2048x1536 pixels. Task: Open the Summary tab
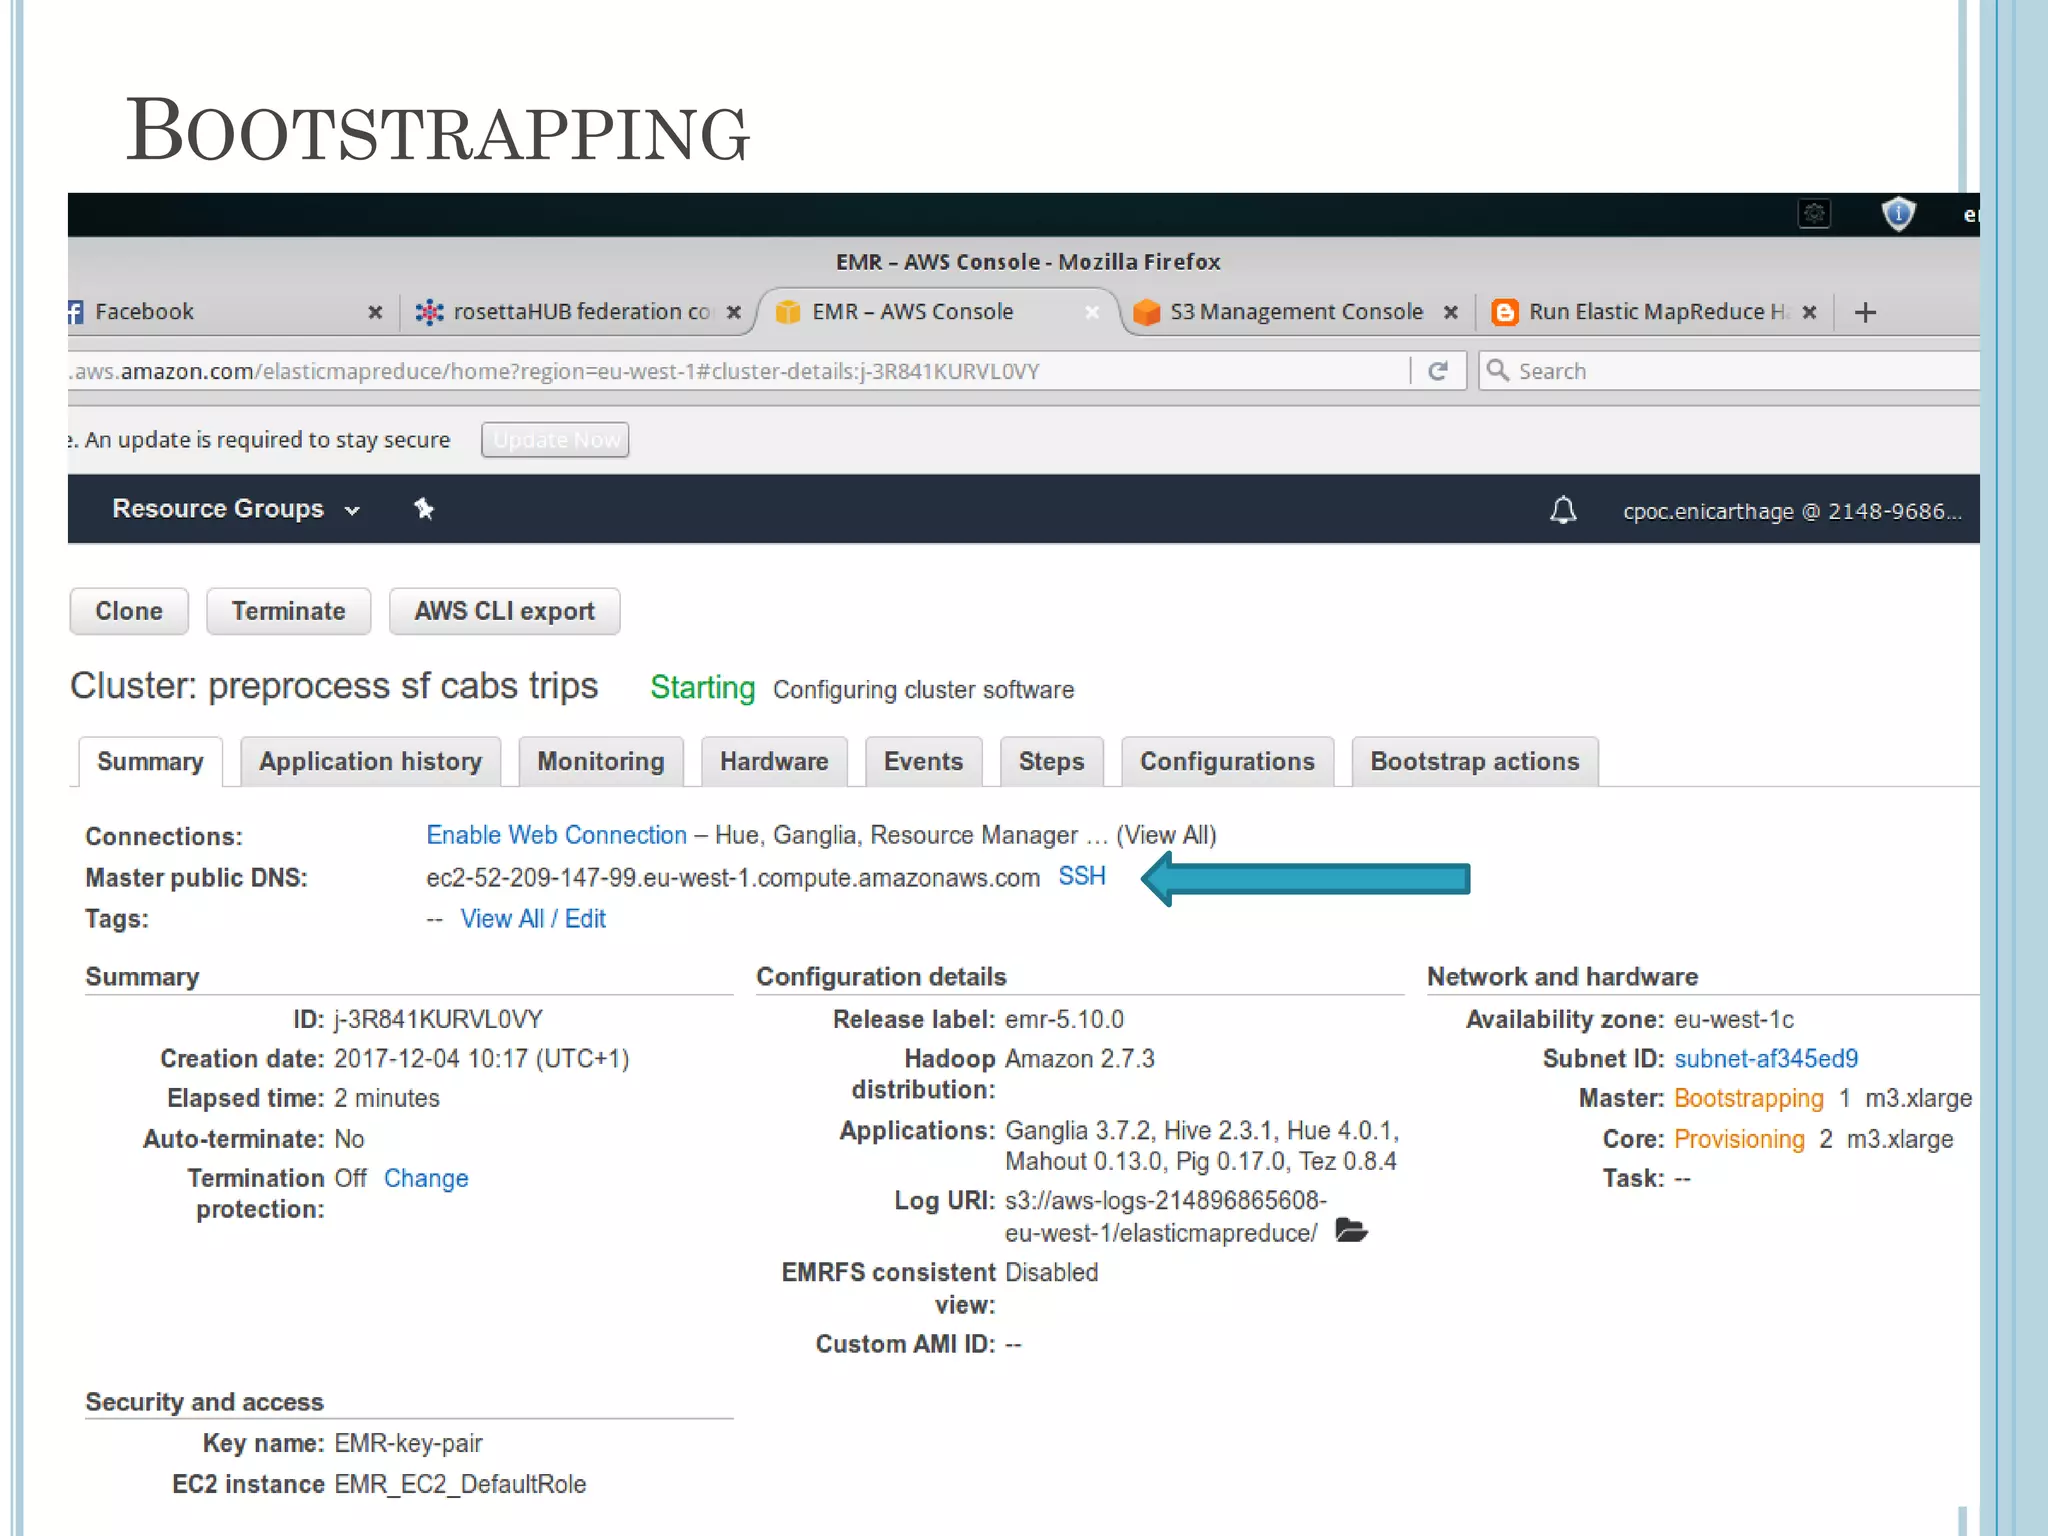click(150, 762)
